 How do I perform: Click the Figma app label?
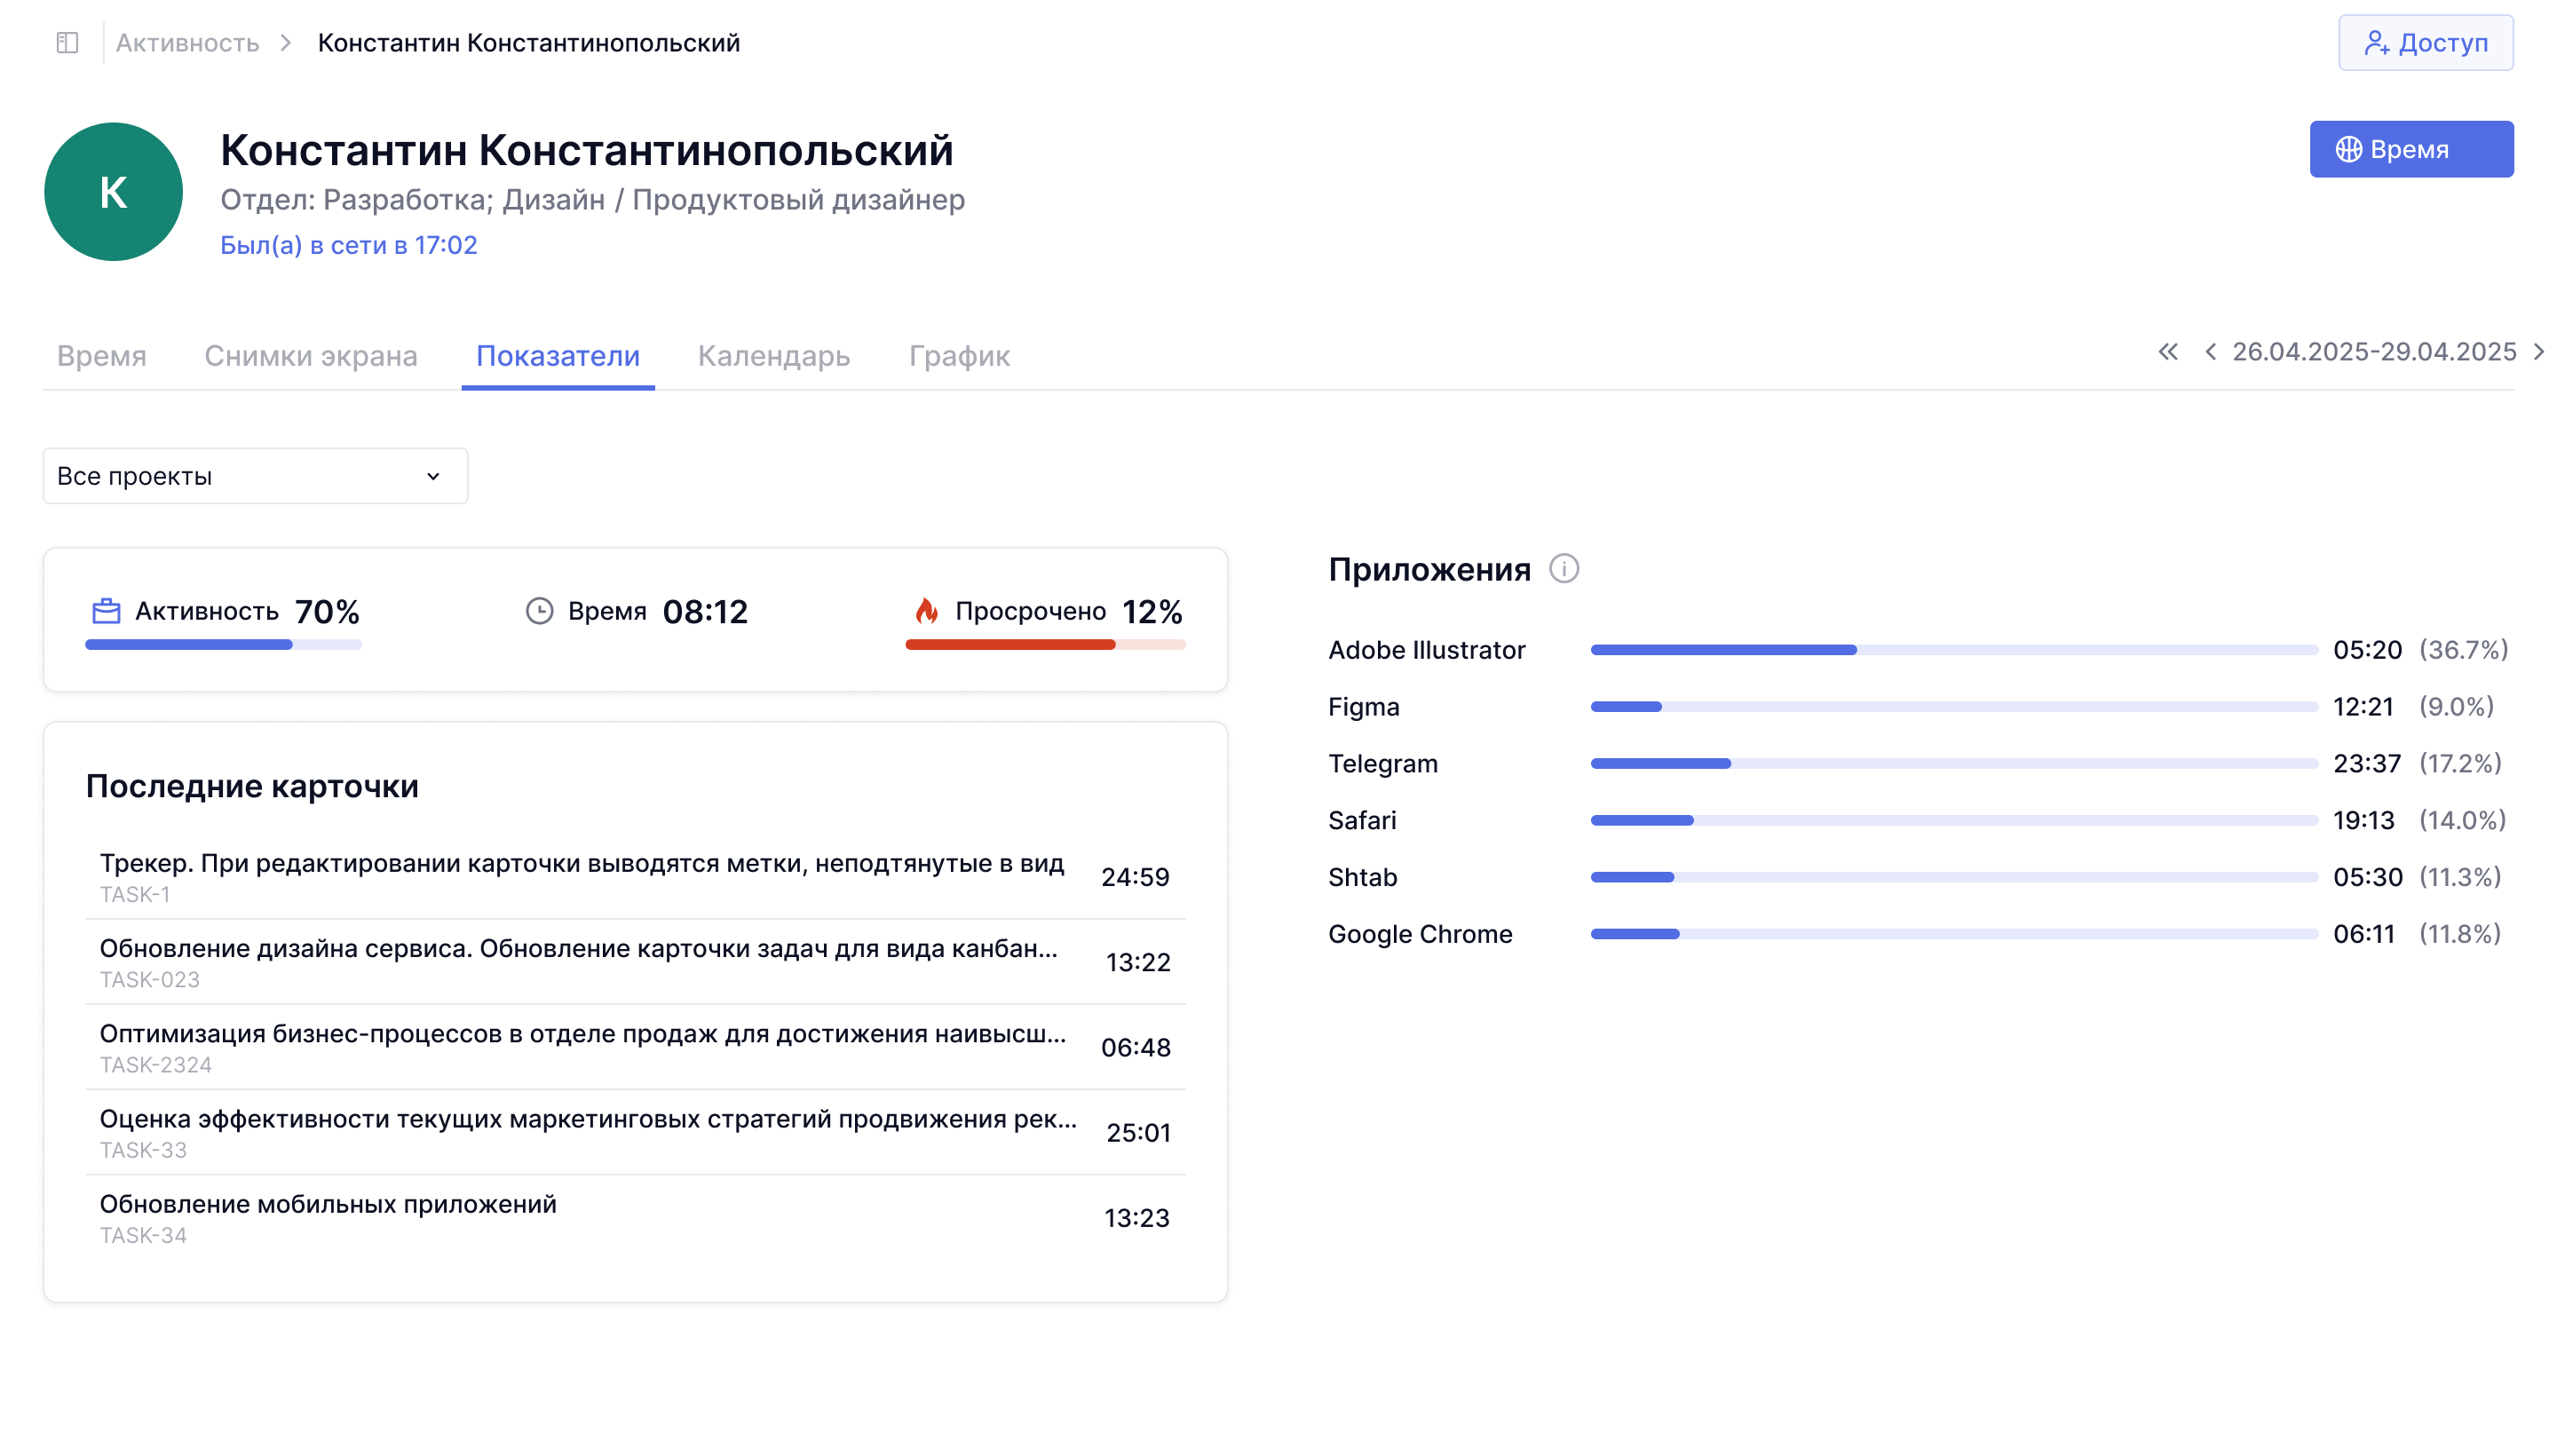click(1364, 707)
